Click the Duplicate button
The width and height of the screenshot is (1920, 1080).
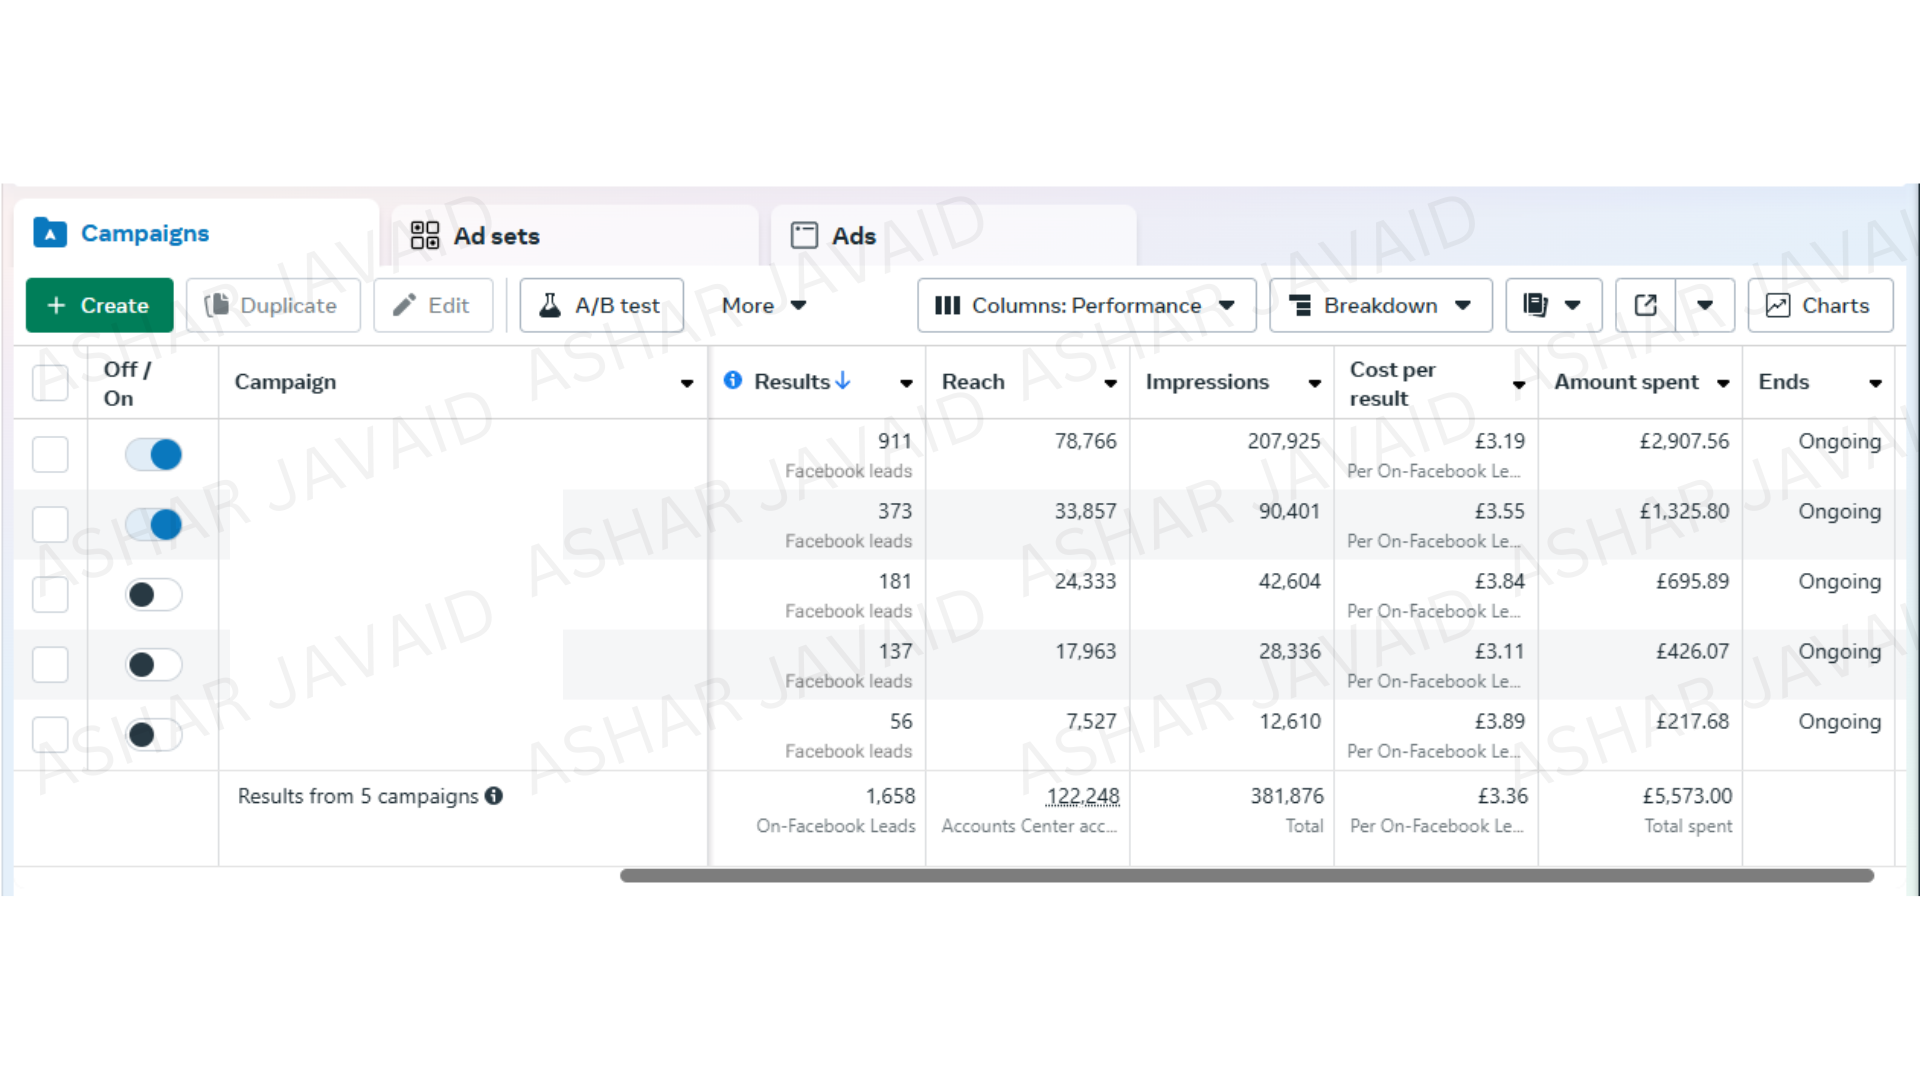tap(272, 305)
